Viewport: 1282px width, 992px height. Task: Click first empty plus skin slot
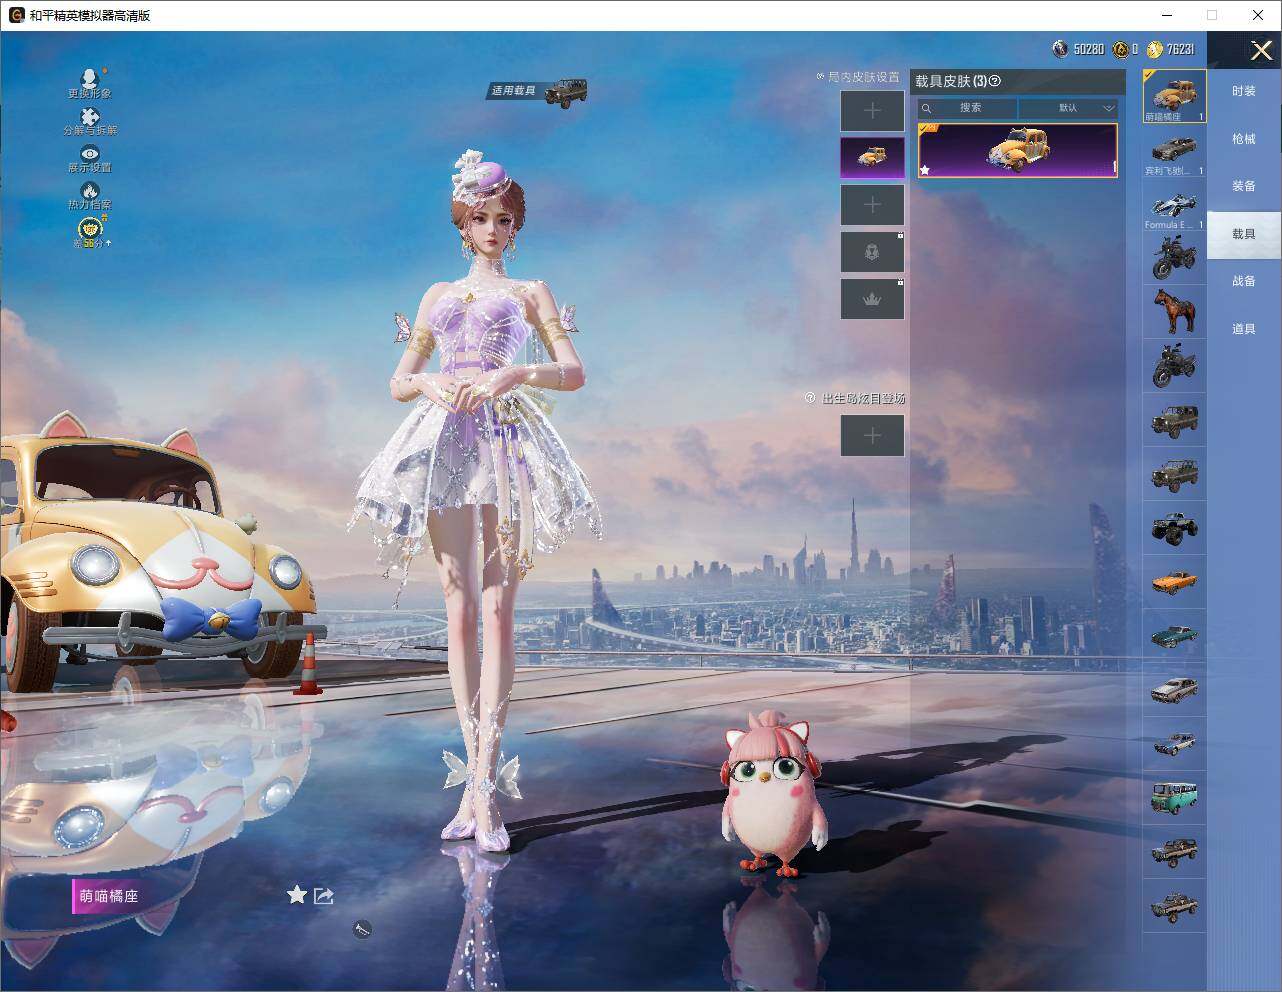pyautogui.click(x=872, y=110)
